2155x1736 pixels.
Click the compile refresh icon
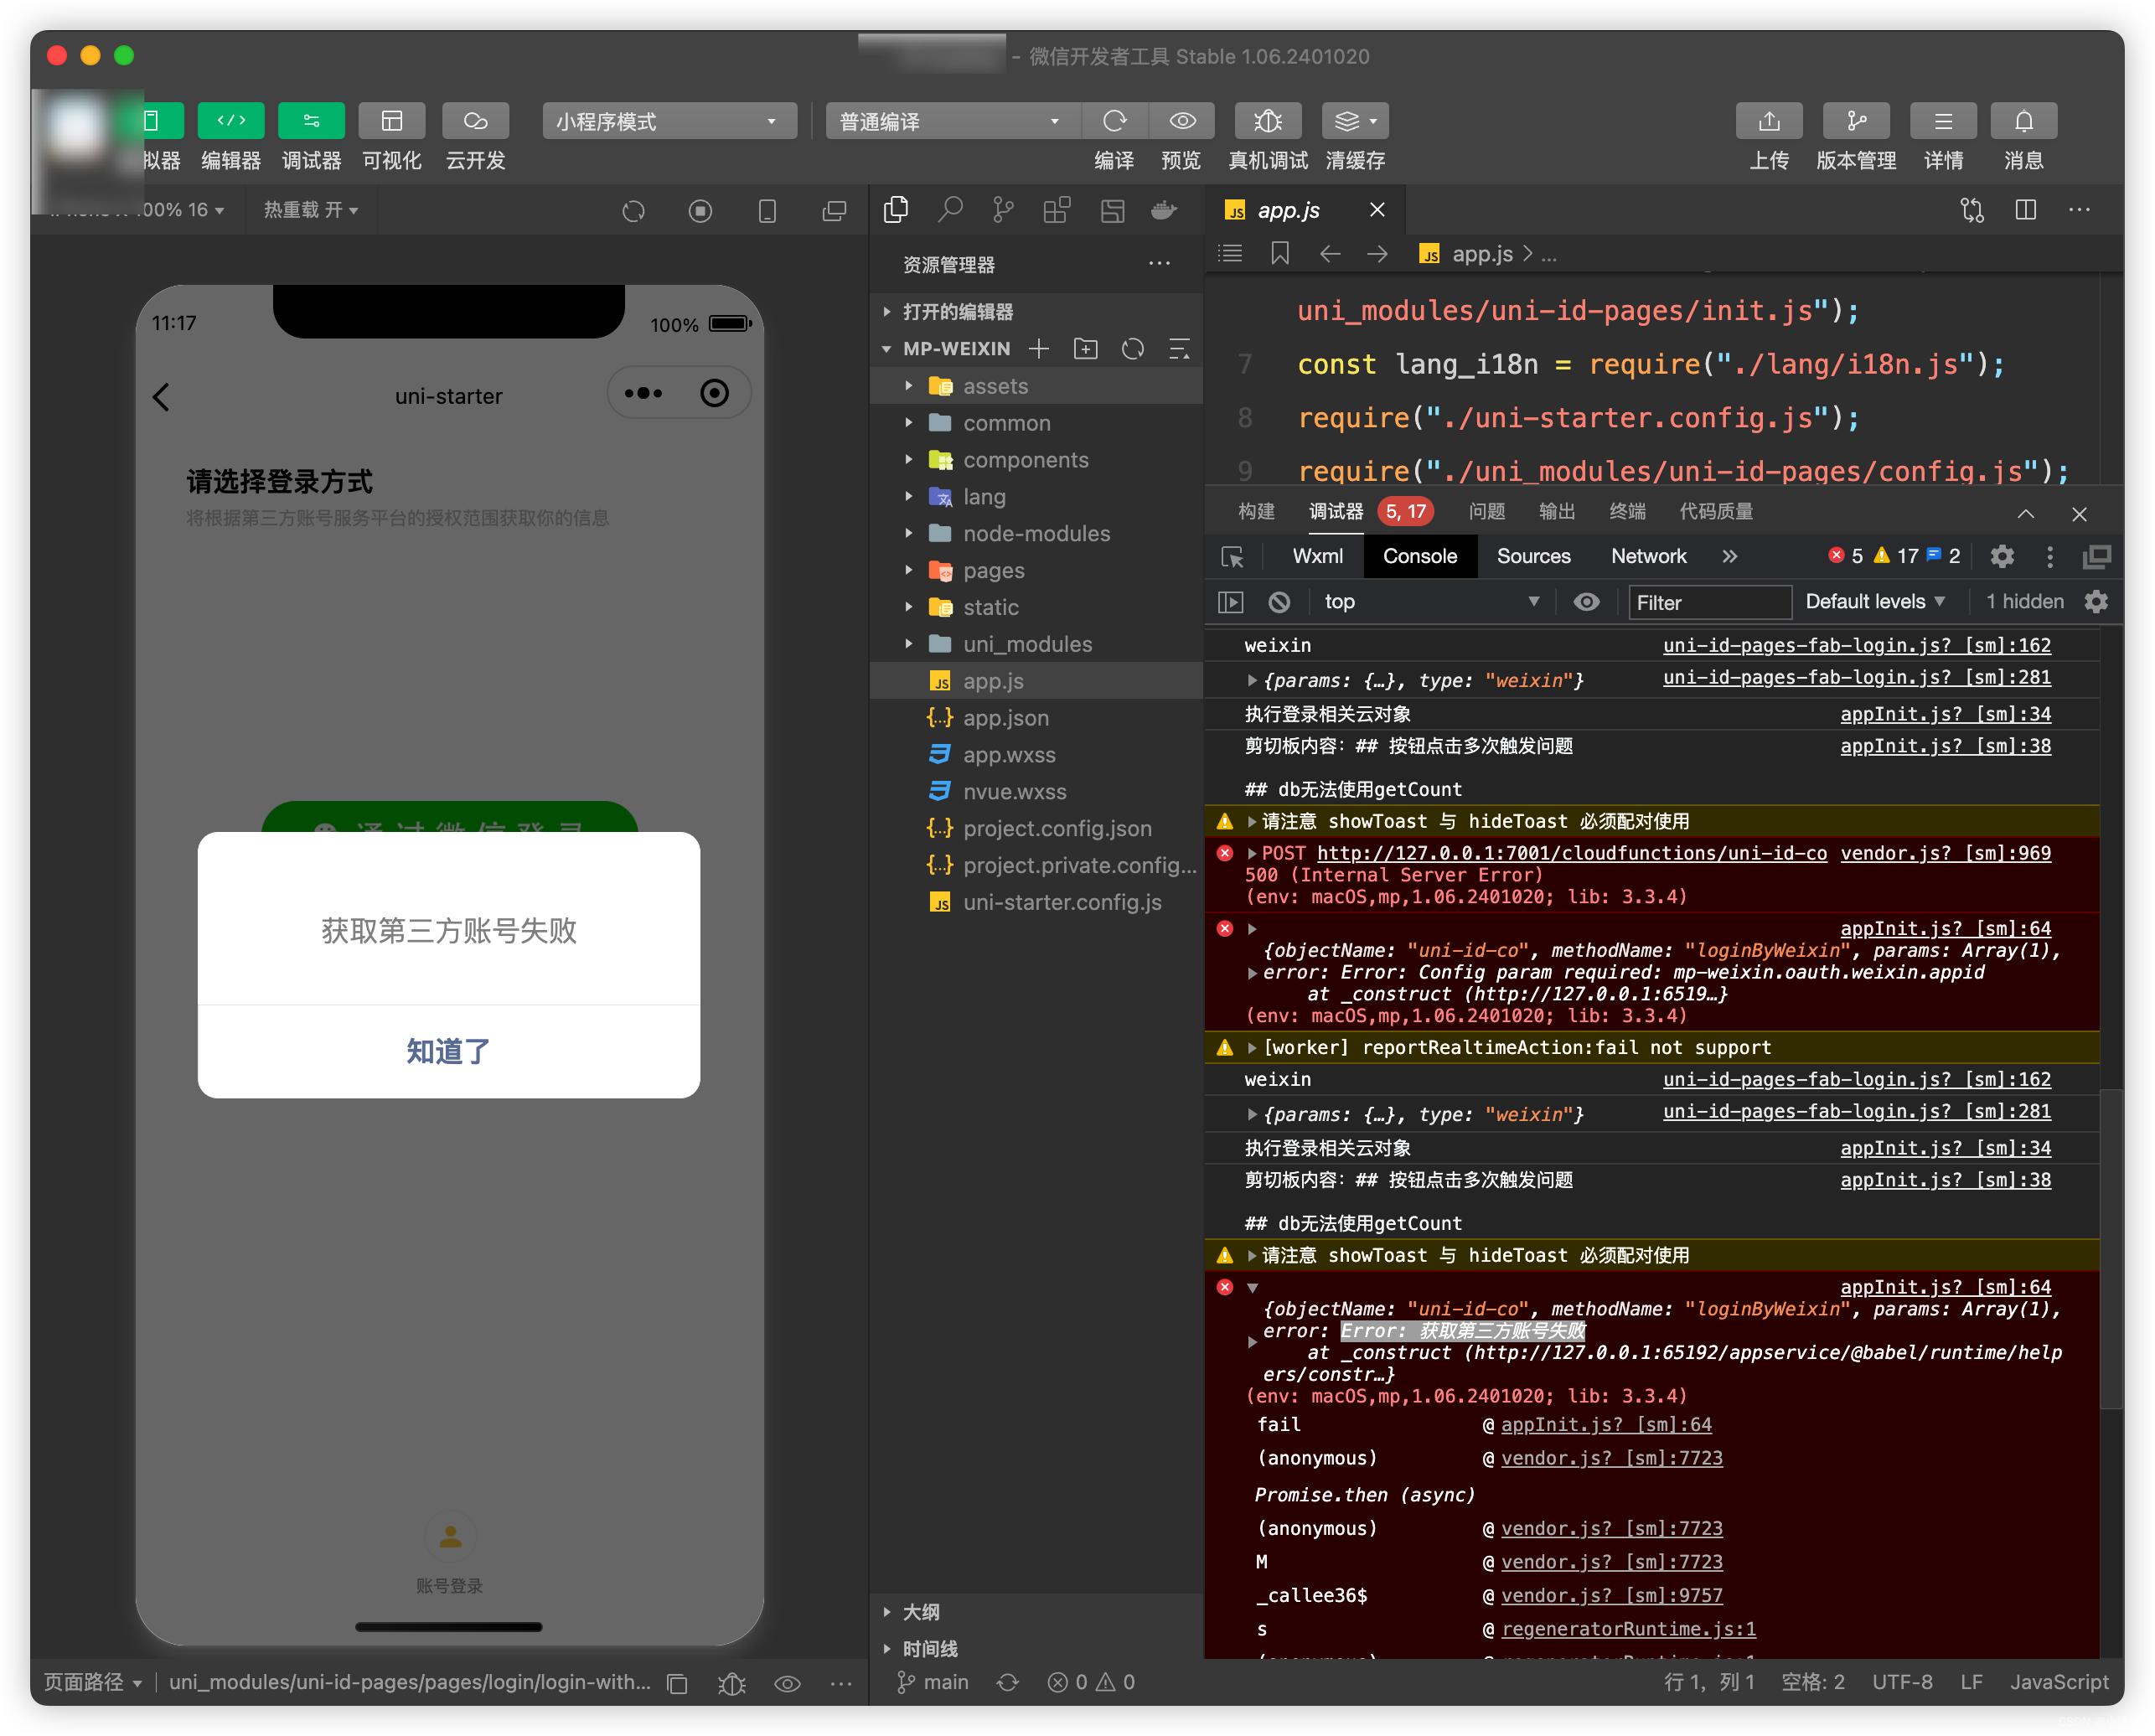(1114, 121)
